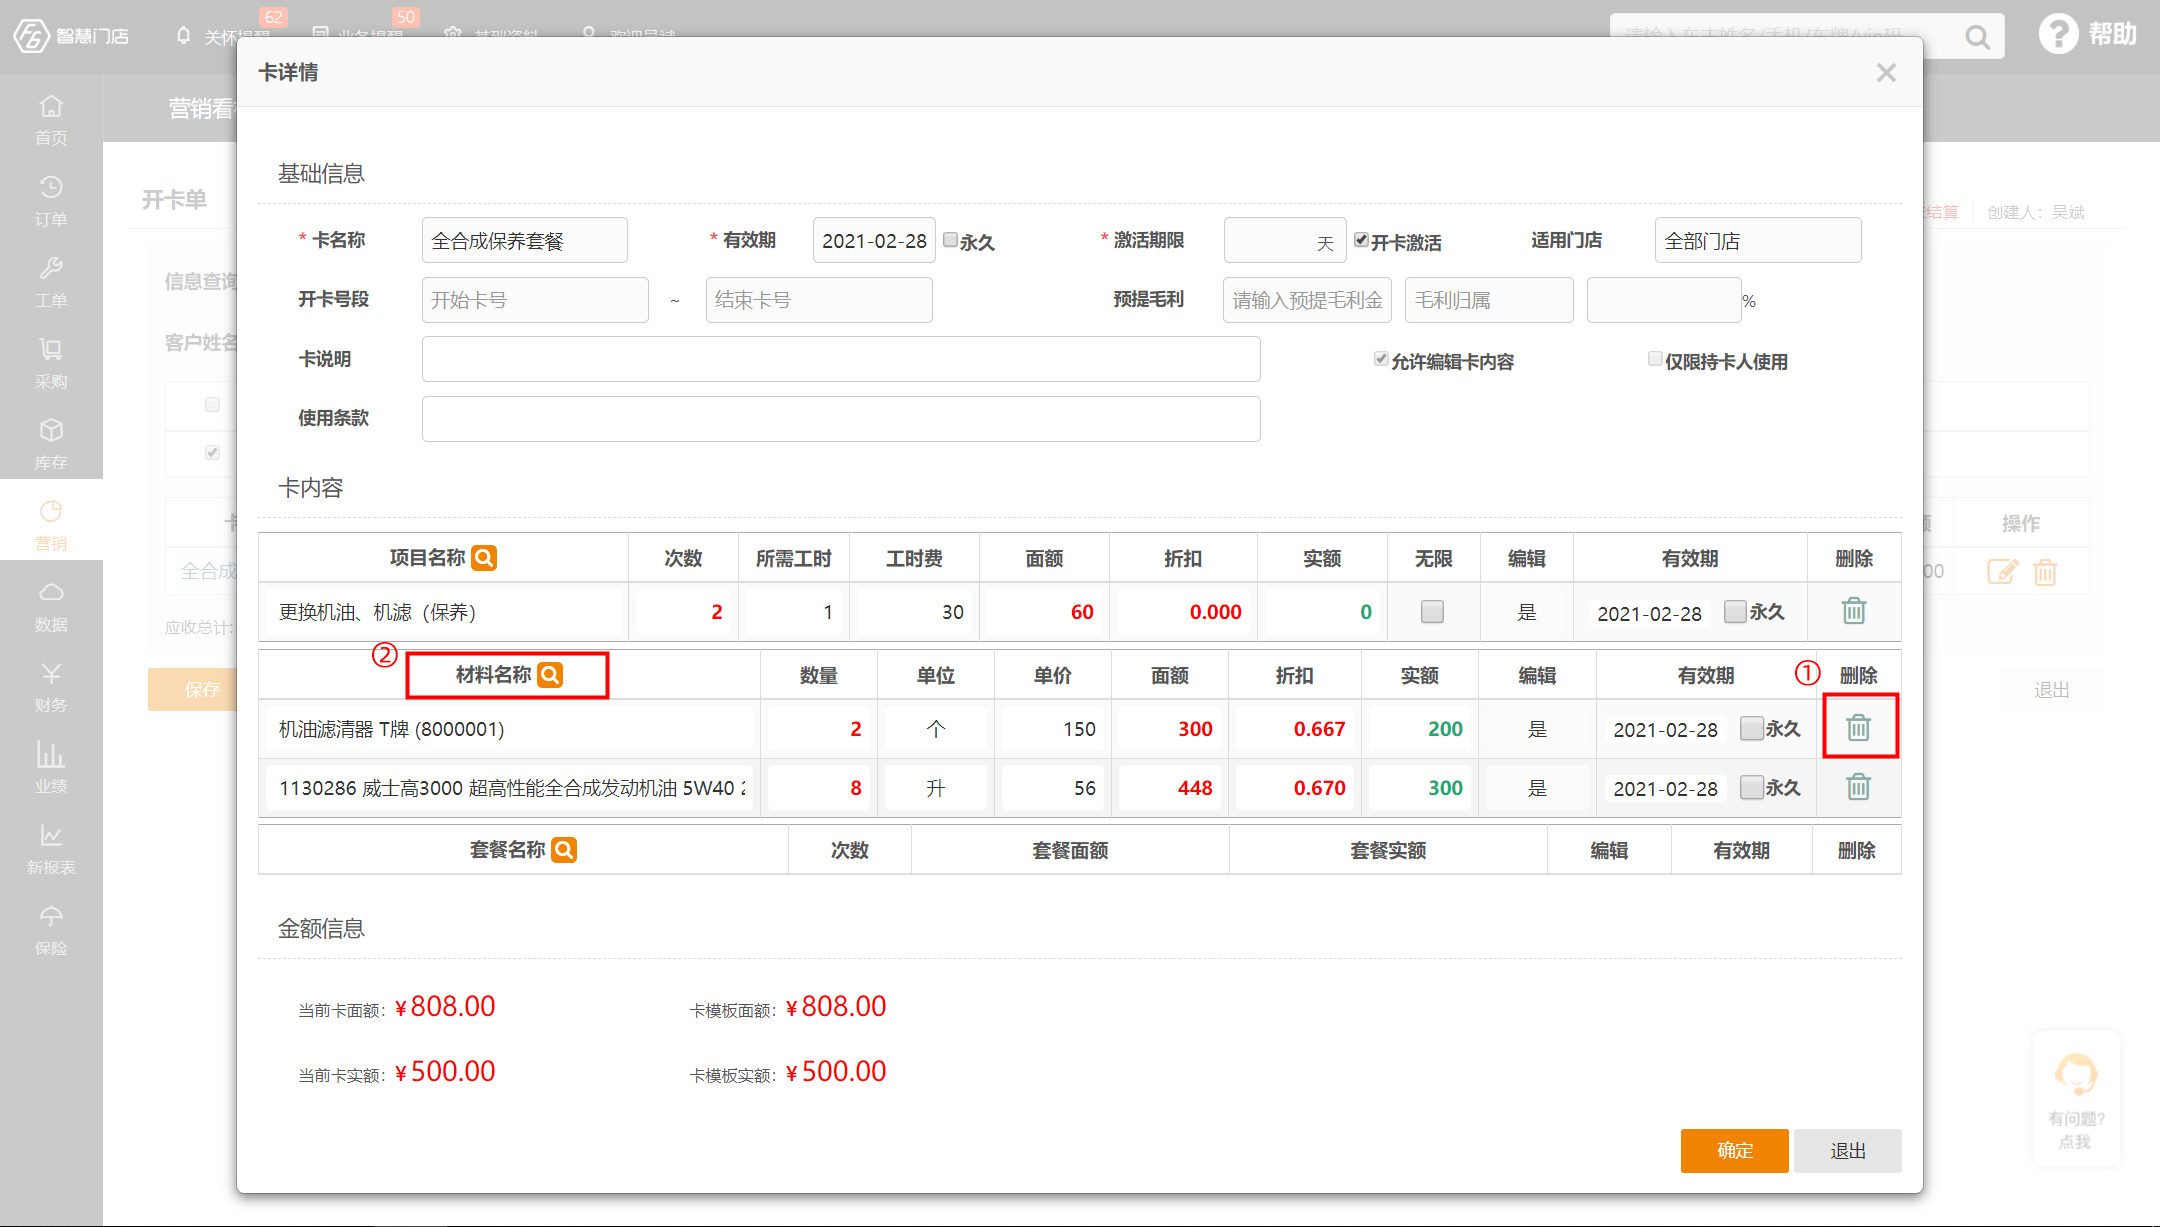Click the gross profit percentage field
Image resolution: width=2160 pixels, height=1227 pixels.
click(1664, 300)
